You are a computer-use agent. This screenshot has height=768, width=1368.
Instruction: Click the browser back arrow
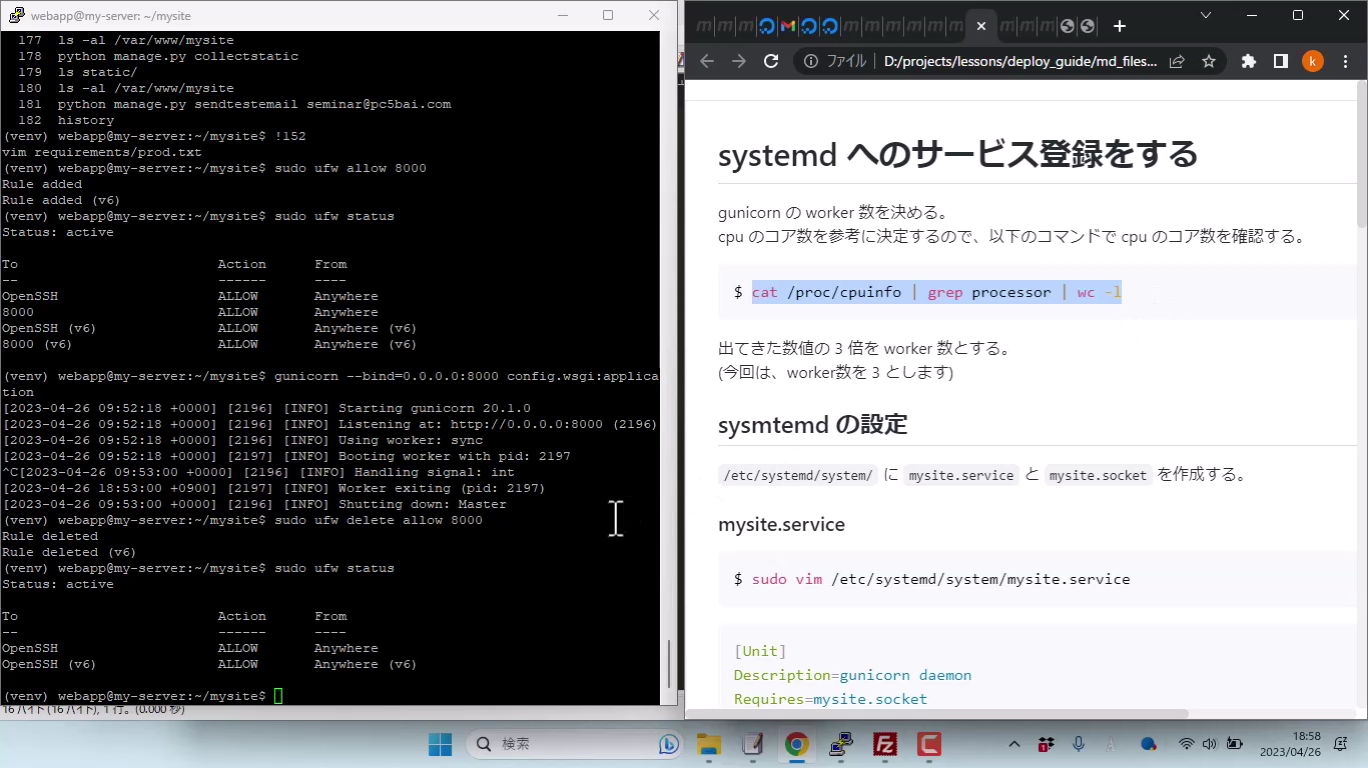click(707, 61)
